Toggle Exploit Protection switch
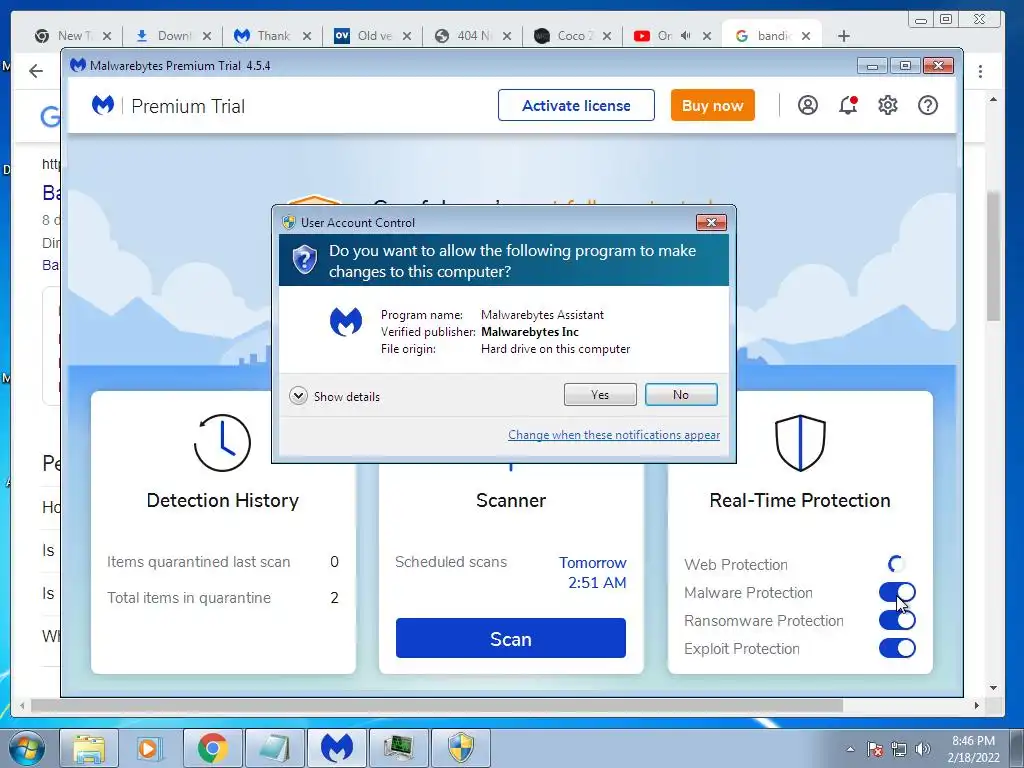The width and height of the screenshot is (1024, 768). (x=897, y=648)
